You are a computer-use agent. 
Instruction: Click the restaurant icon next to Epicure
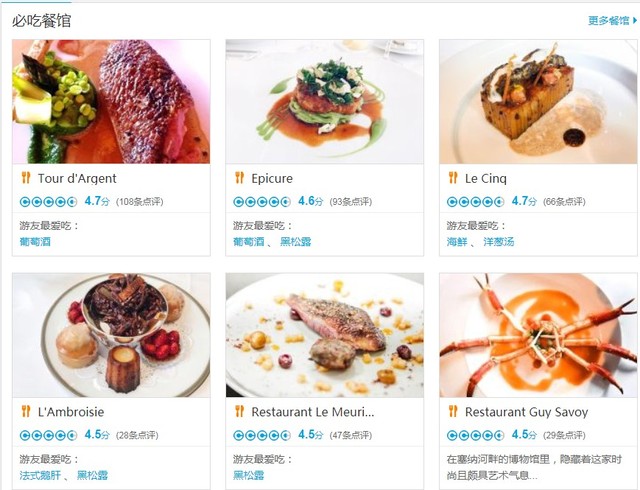coord(239,178)
